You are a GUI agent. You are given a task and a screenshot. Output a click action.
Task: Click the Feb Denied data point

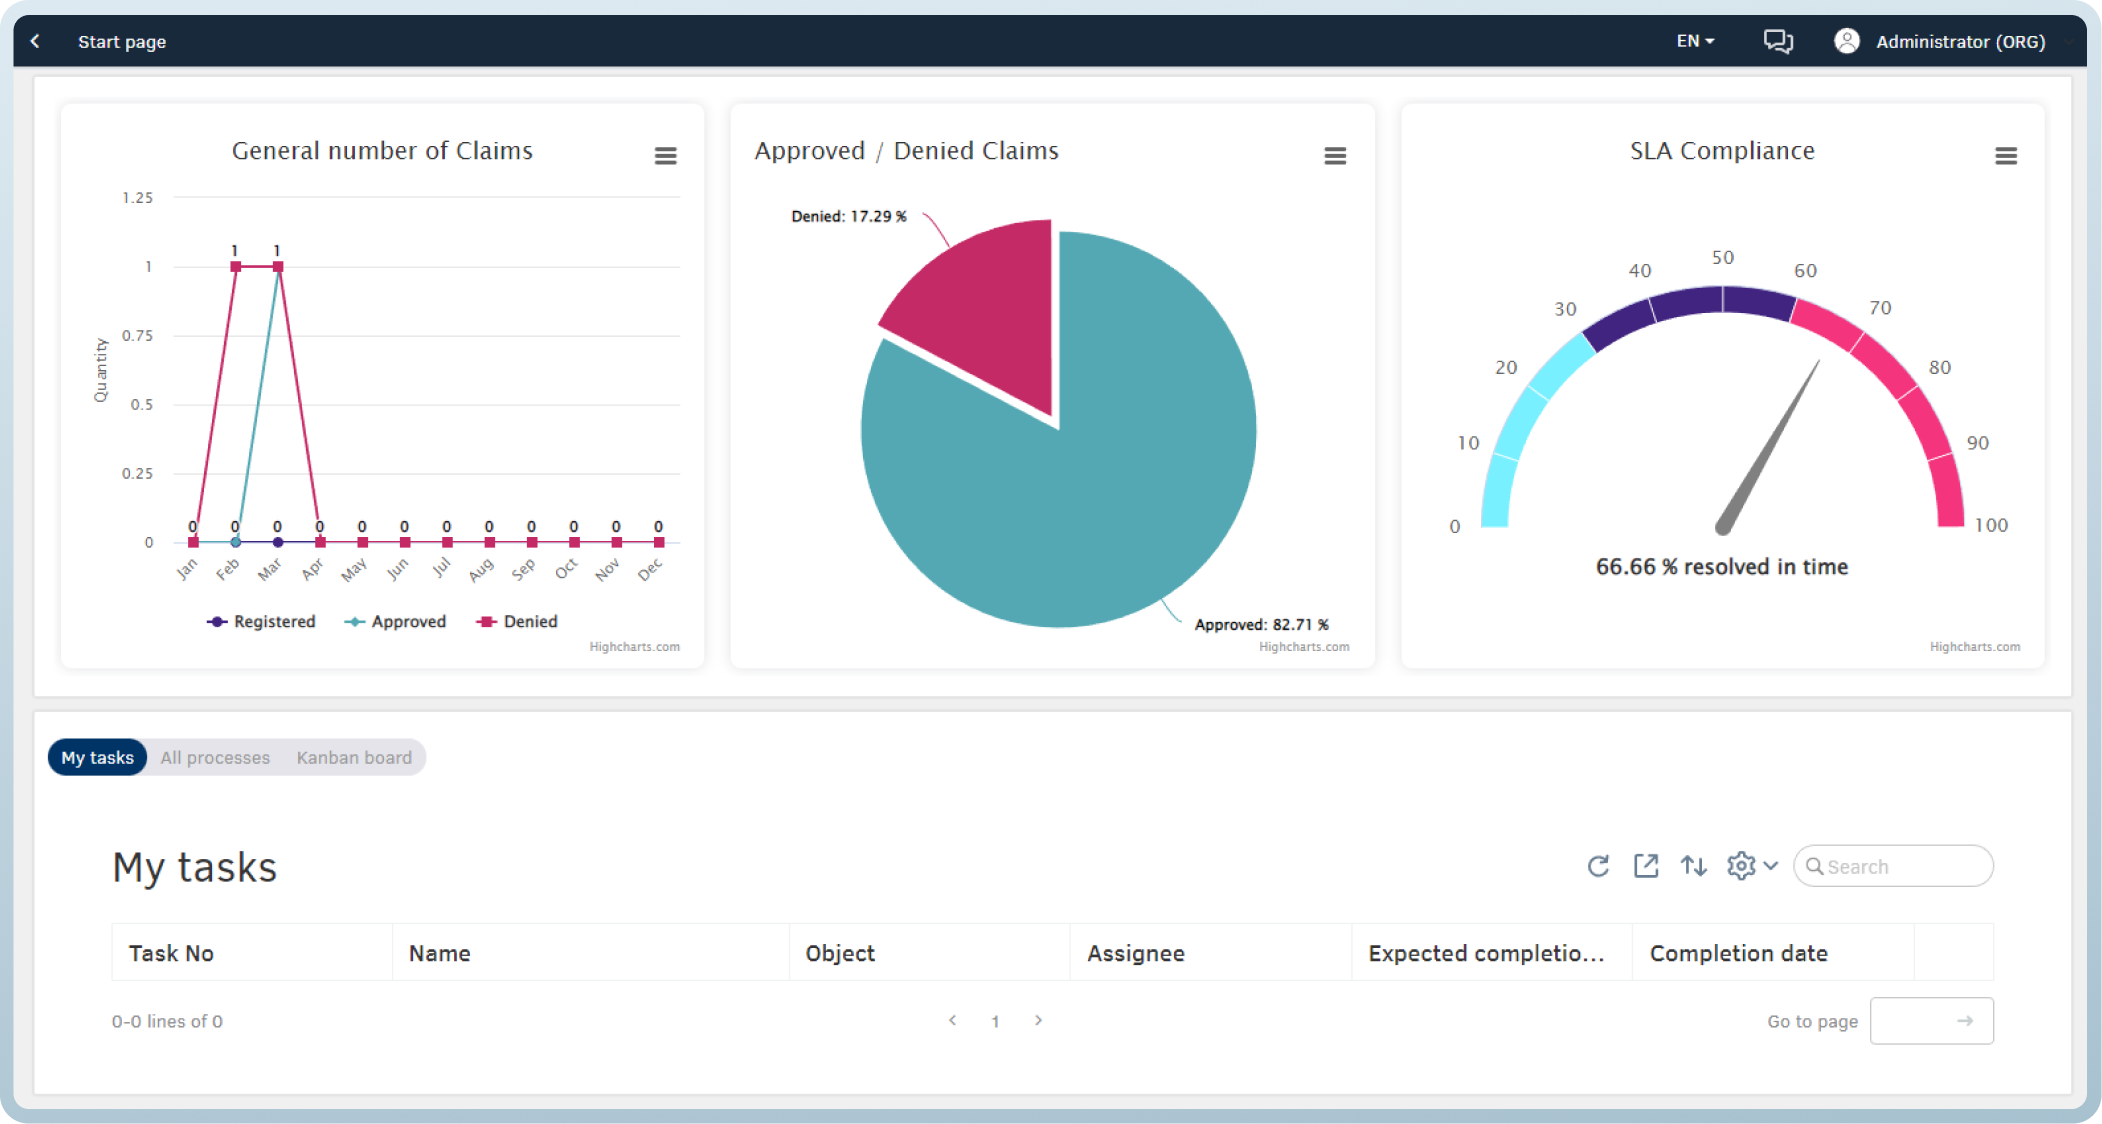coord(236,267)
